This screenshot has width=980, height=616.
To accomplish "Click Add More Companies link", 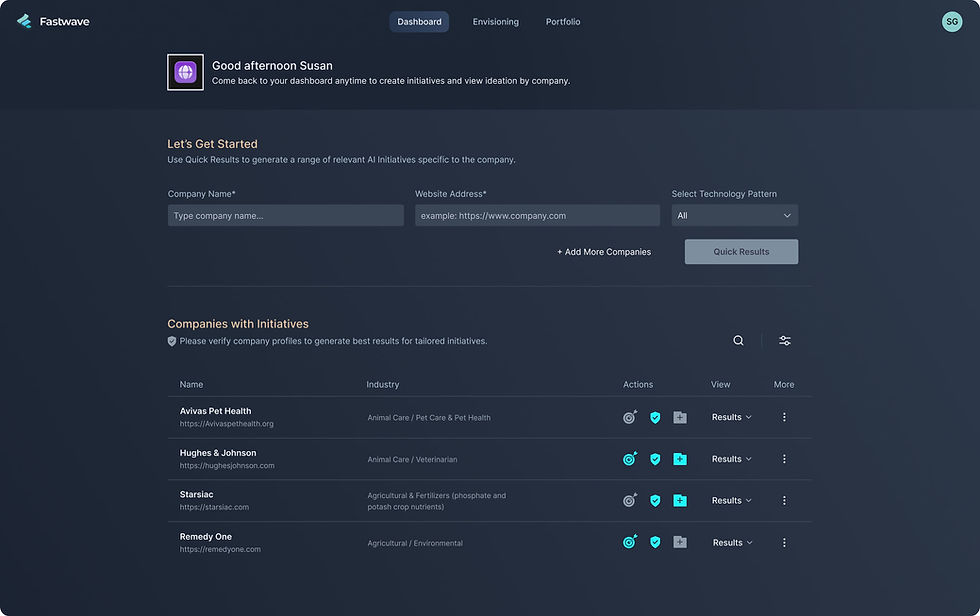I will [x=604, y=252].
